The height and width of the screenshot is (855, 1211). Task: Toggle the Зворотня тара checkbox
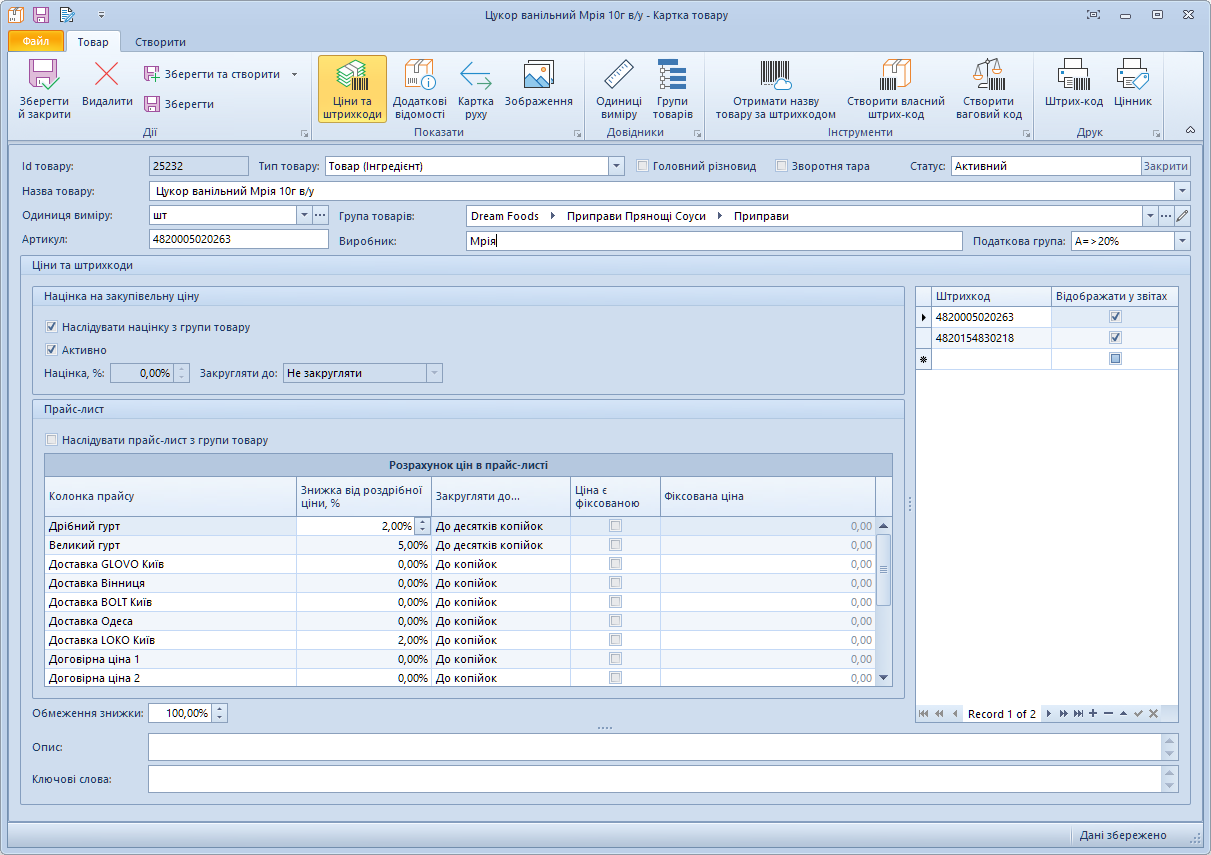tap(782, 166)
